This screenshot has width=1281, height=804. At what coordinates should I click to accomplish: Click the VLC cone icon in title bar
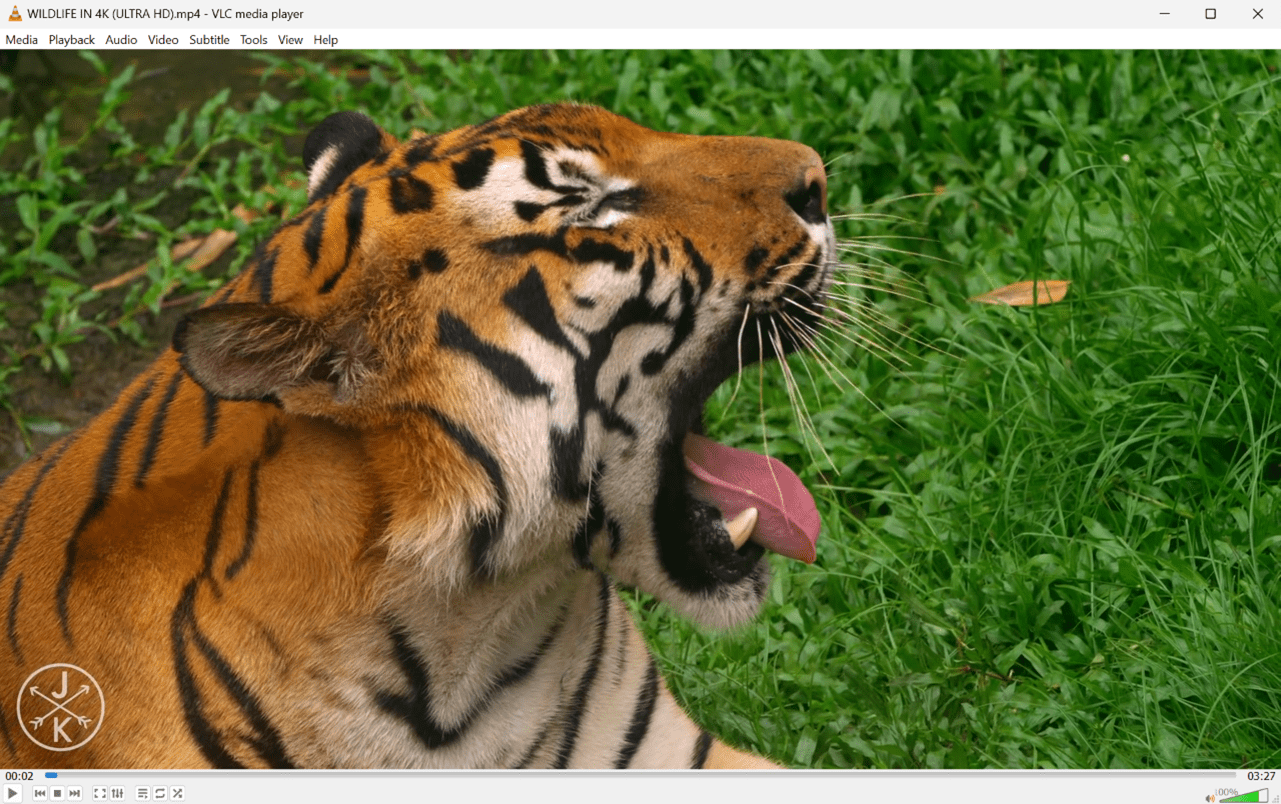[x=13, y=13]
